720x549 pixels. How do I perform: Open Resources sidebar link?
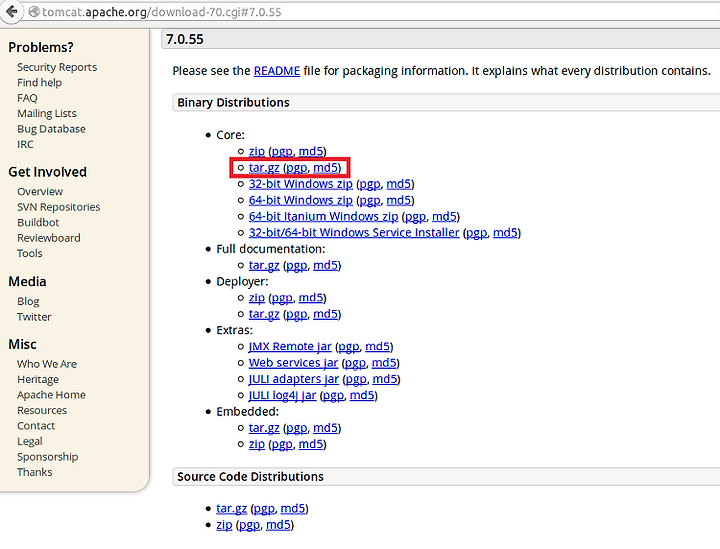(42, 410)
